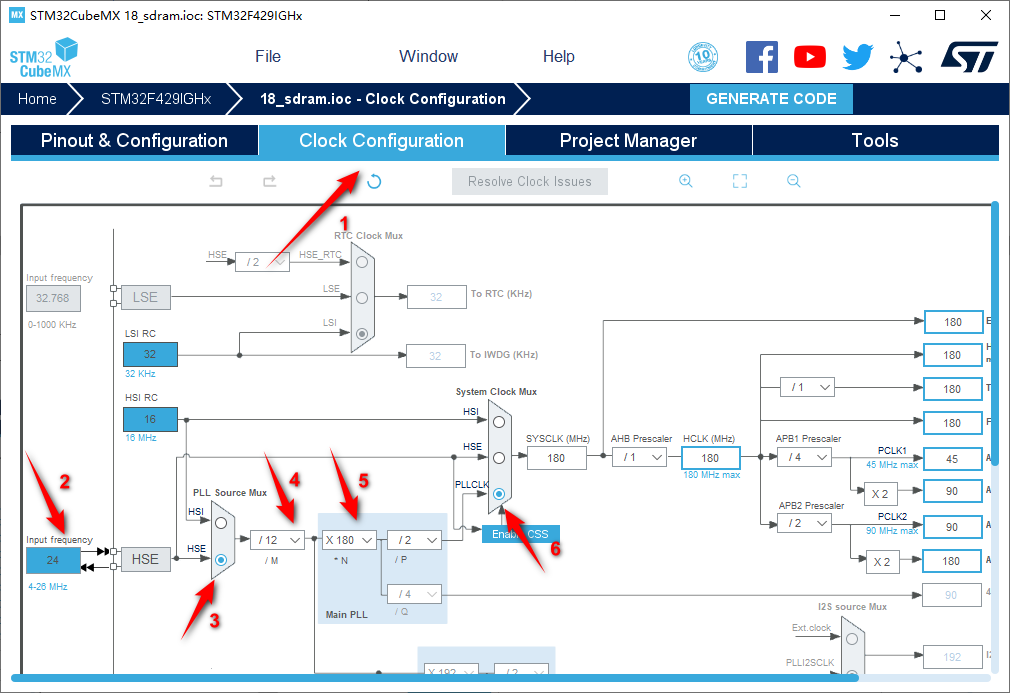Screen dimensions: 1010x693
Task: Open the PLL multiplier N dropdown
Action: [x=349, y=539]
